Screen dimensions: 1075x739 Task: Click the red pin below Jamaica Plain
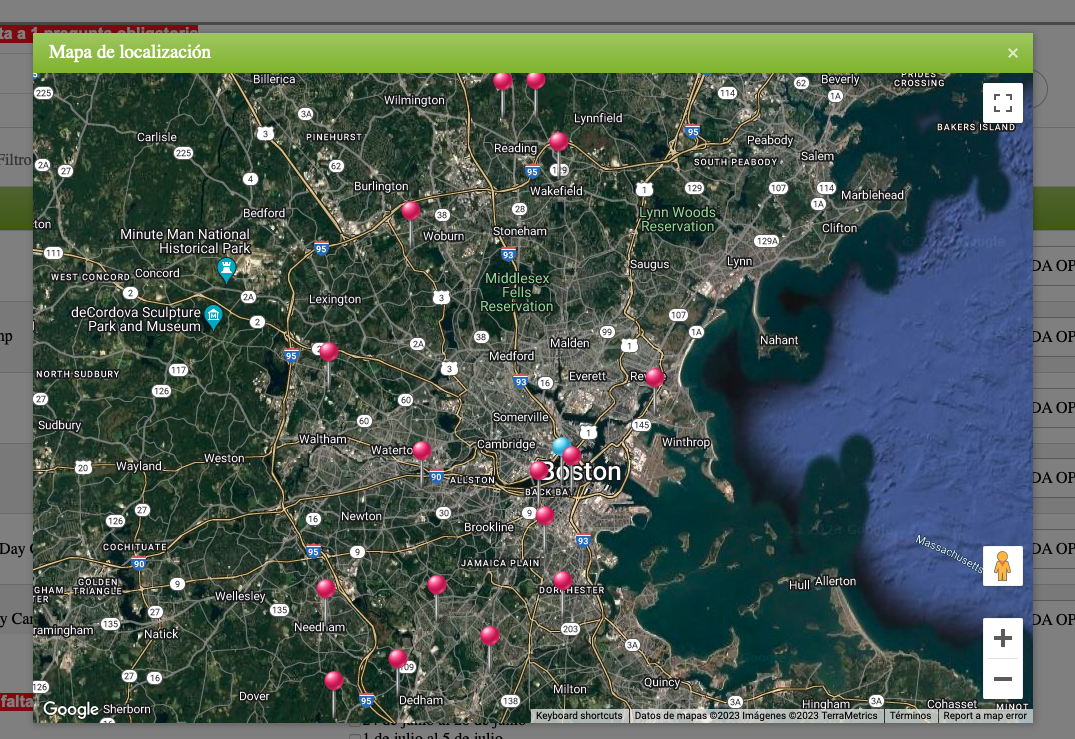tap(437, 585)
